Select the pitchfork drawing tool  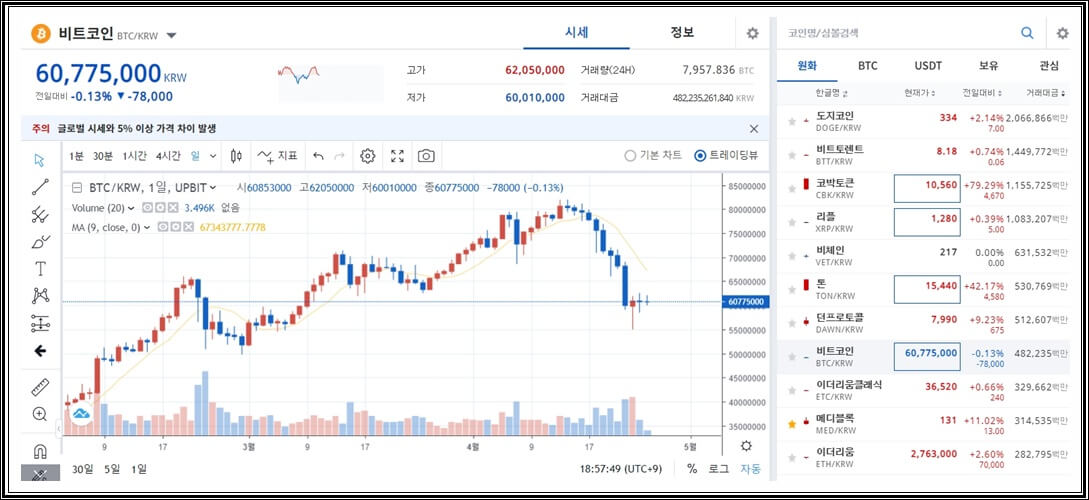pyautogui.click(x=40, y=215)
